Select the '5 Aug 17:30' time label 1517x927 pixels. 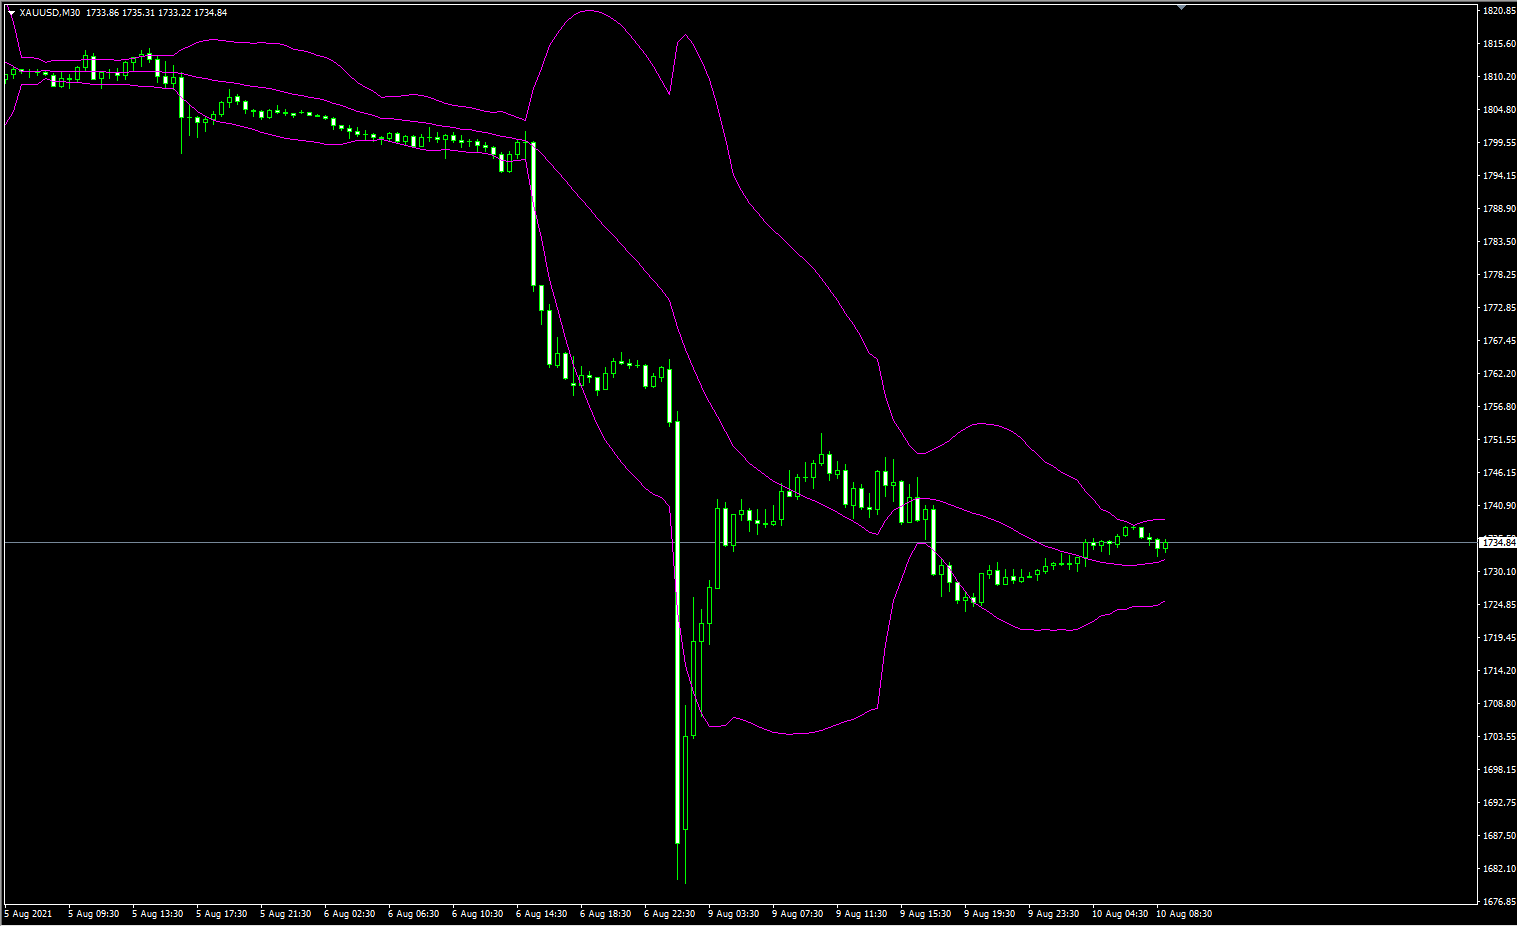(x=221, y=914)
